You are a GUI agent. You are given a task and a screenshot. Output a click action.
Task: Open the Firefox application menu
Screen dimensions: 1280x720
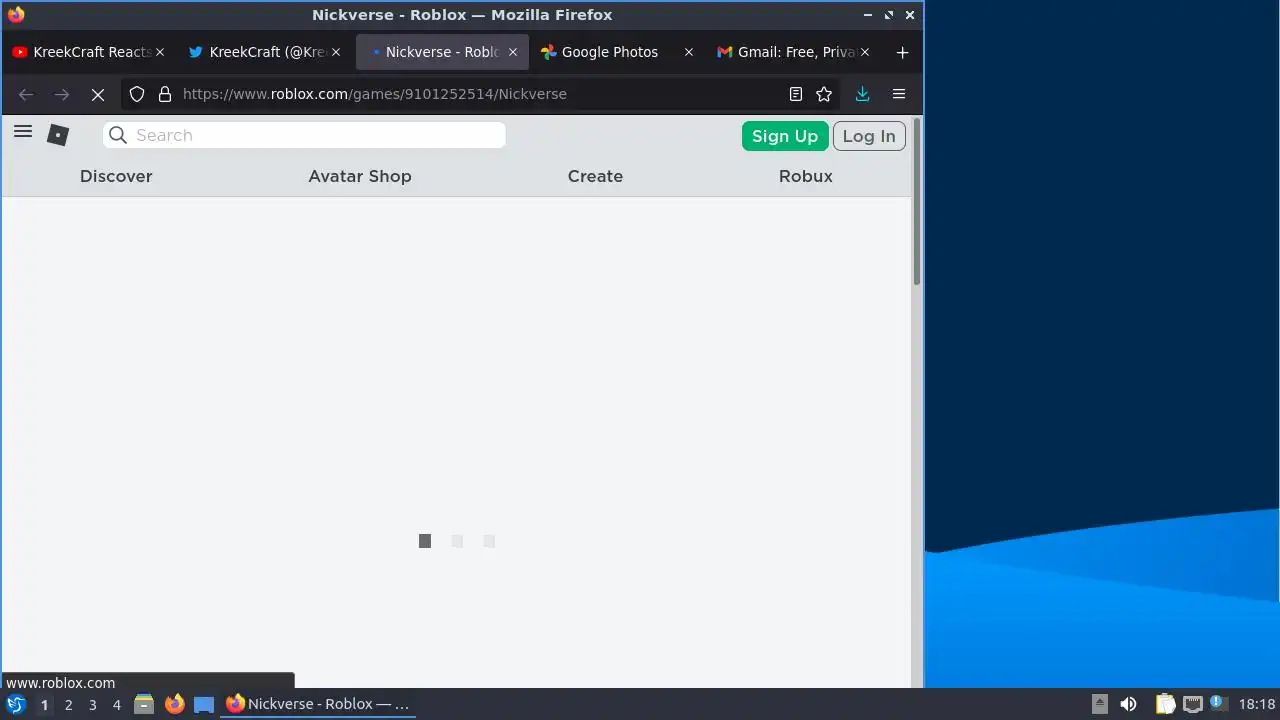coord(899,94)
